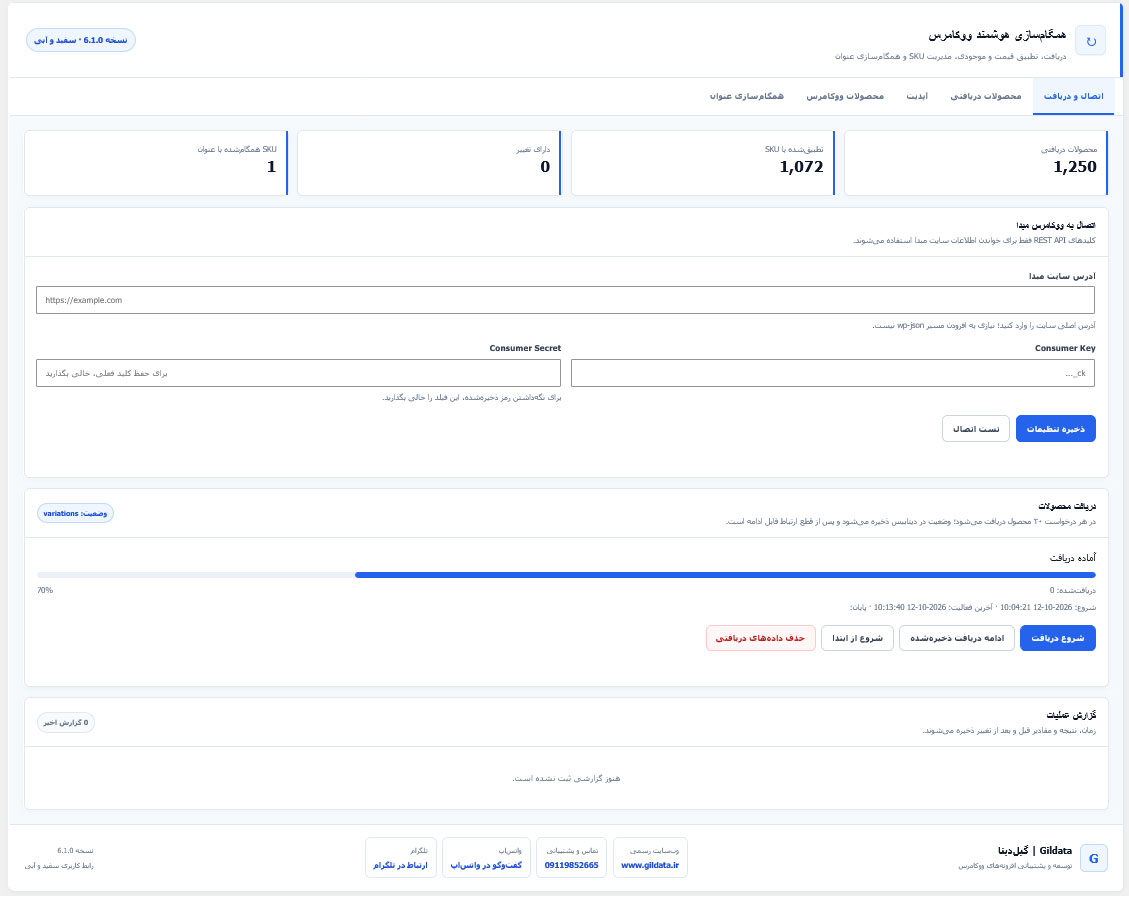
Task: Click the version 6.1.0 badge in the header
Action: pos(81,40)
